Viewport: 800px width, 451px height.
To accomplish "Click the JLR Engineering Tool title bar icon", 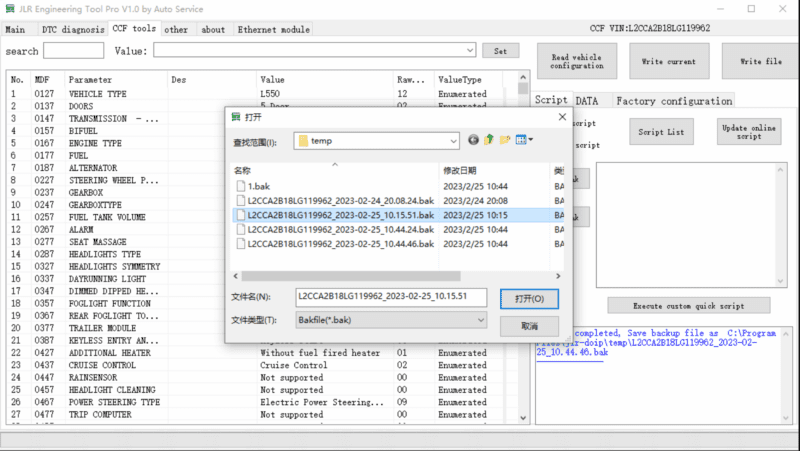I will (10, 9).
